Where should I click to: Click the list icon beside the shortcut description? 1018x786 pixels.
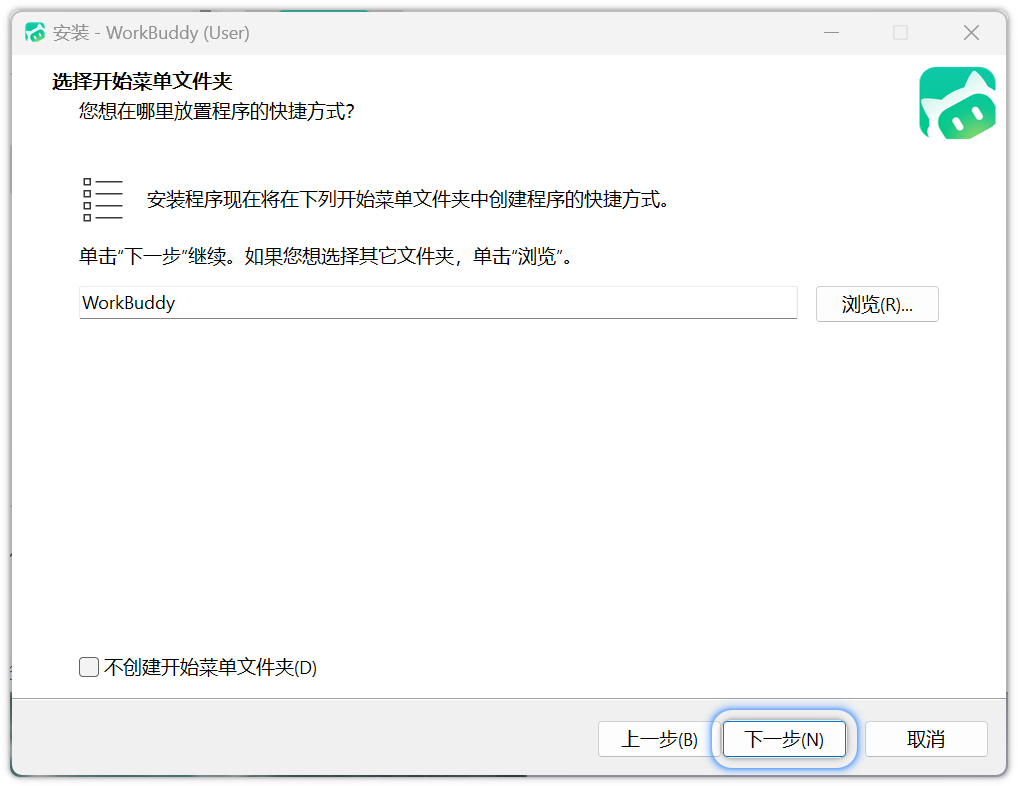pos(102,199)
